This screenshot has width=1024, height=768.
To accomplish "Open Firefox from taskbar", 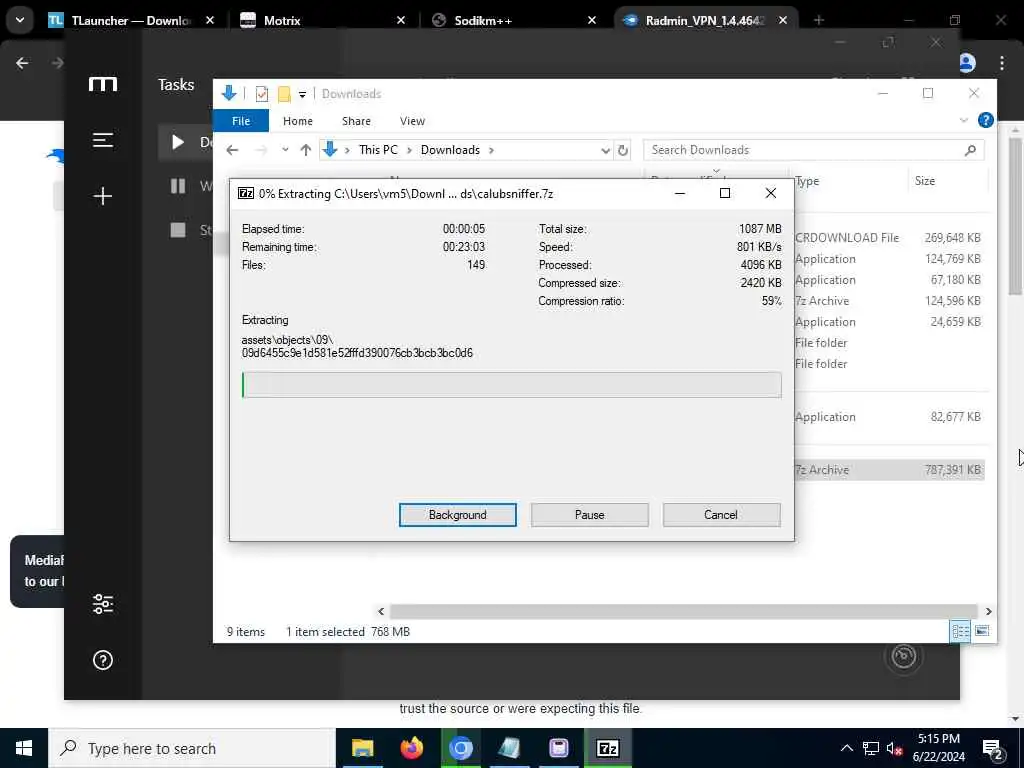I will click(411, 748).
